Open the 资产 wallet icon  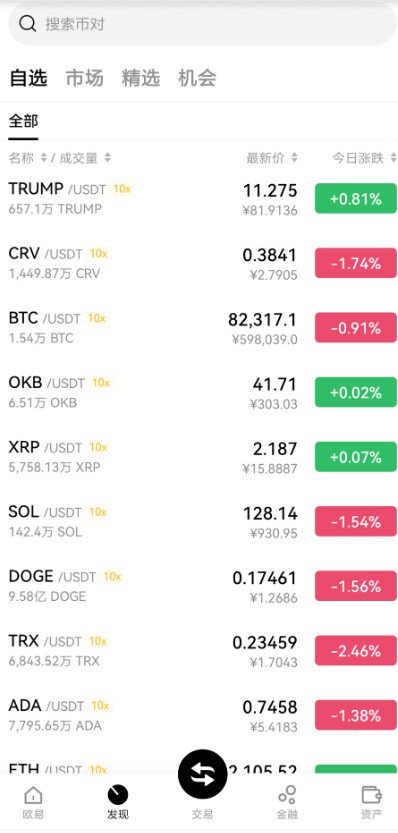[371, 795]
